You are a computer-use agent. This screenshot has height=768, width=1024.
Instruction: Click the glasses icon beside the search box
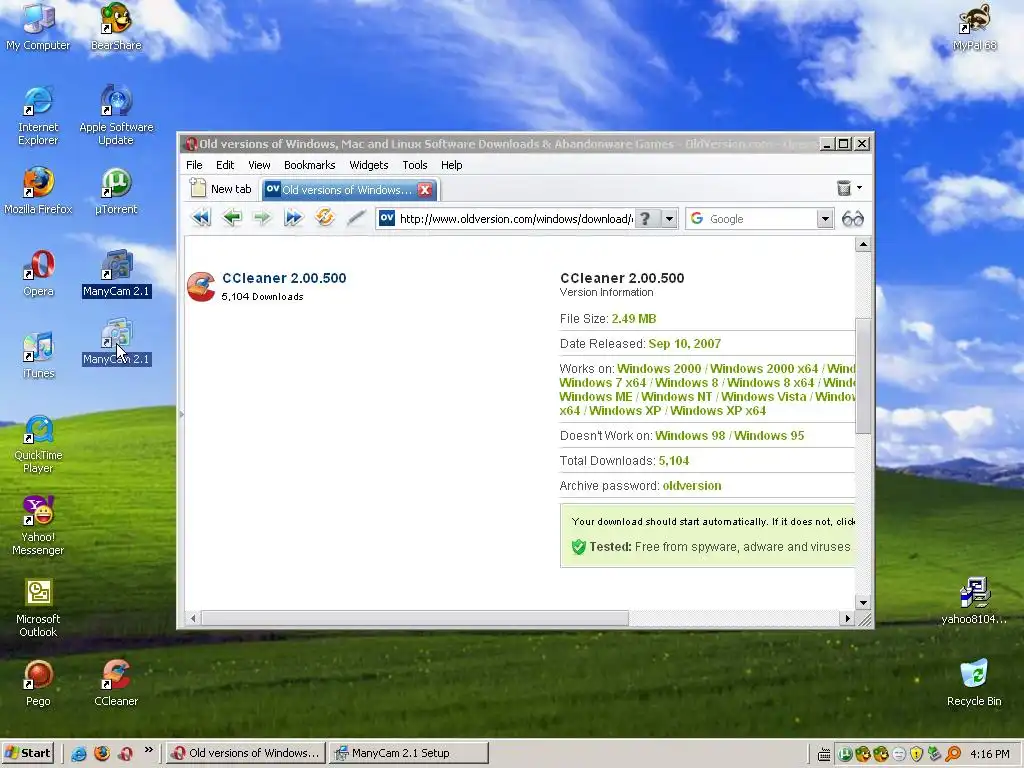(x=852, y=219)
